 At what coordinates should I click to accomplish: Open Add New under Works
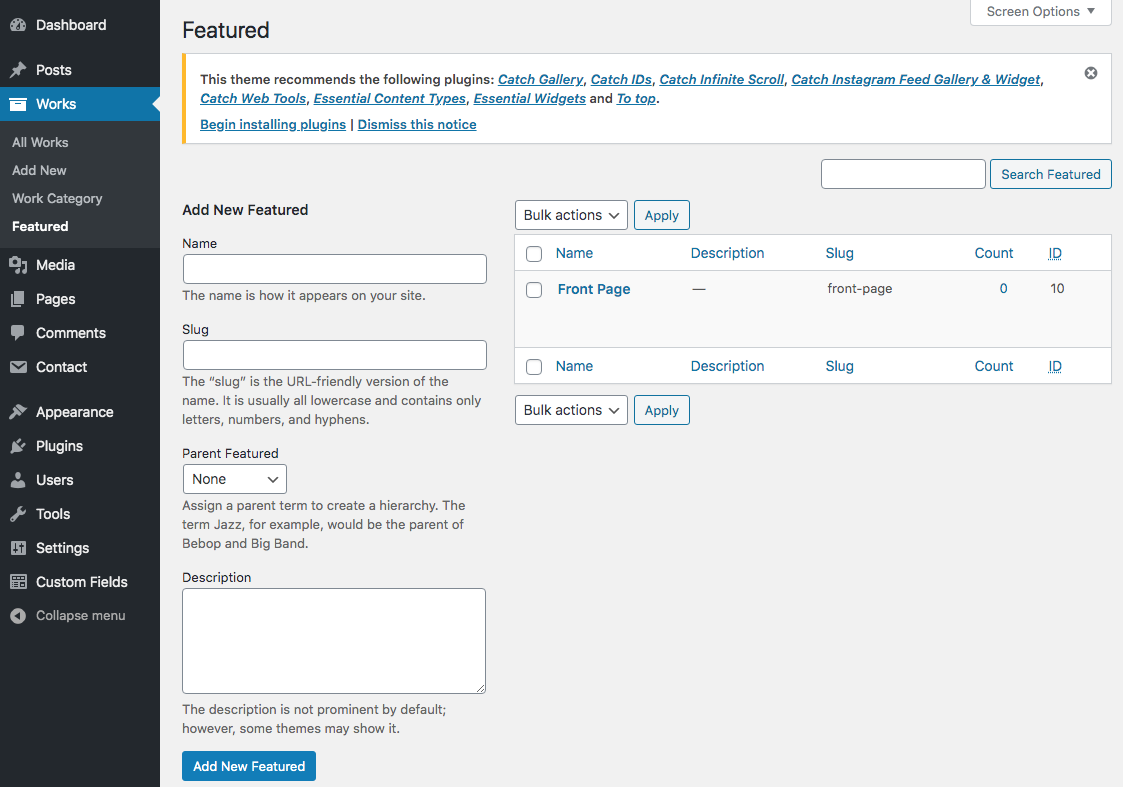(x=39, y=170)
